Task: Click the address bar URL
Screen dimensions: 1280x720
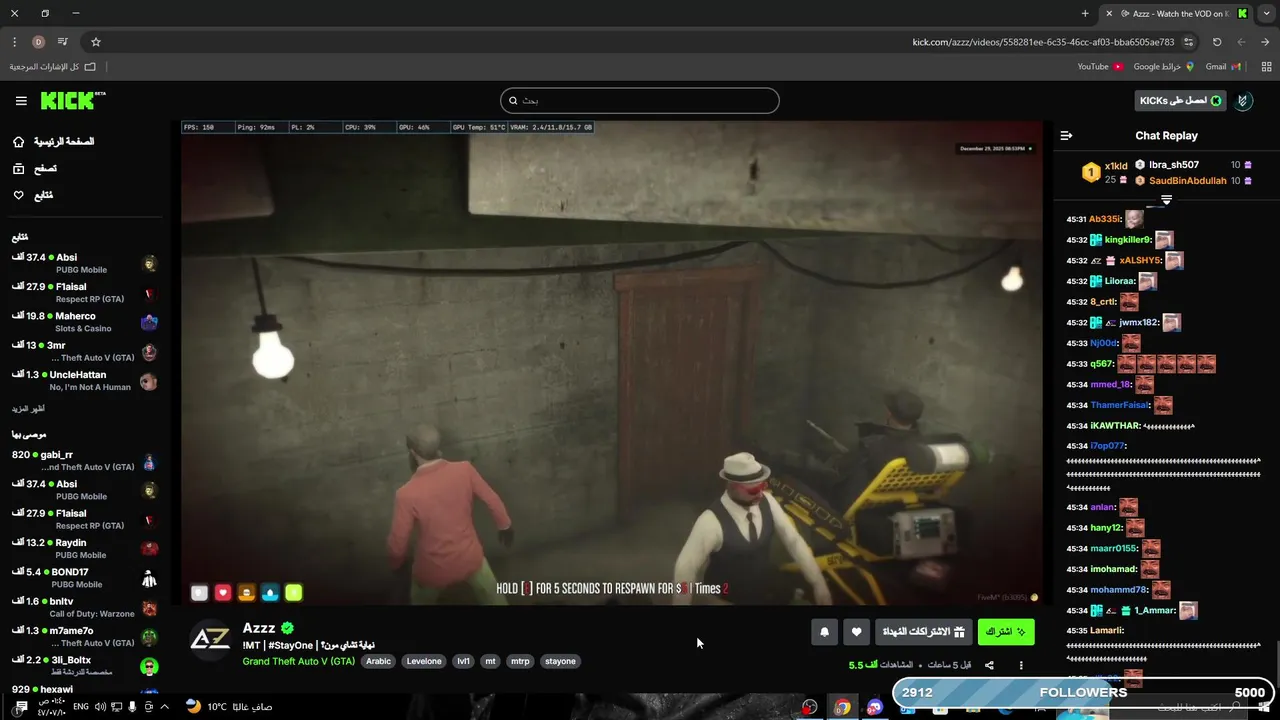Action: tap(1043, 42)
